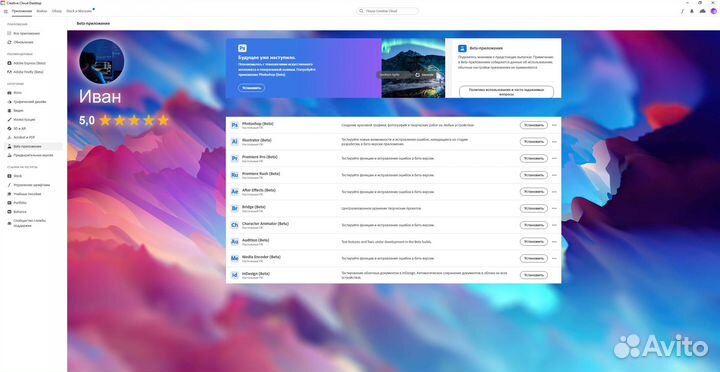Image resolution: width=720 pixels, height=372 pixels.
Task: Install Premiere Rush (Beta)
Action: point(534,175)
